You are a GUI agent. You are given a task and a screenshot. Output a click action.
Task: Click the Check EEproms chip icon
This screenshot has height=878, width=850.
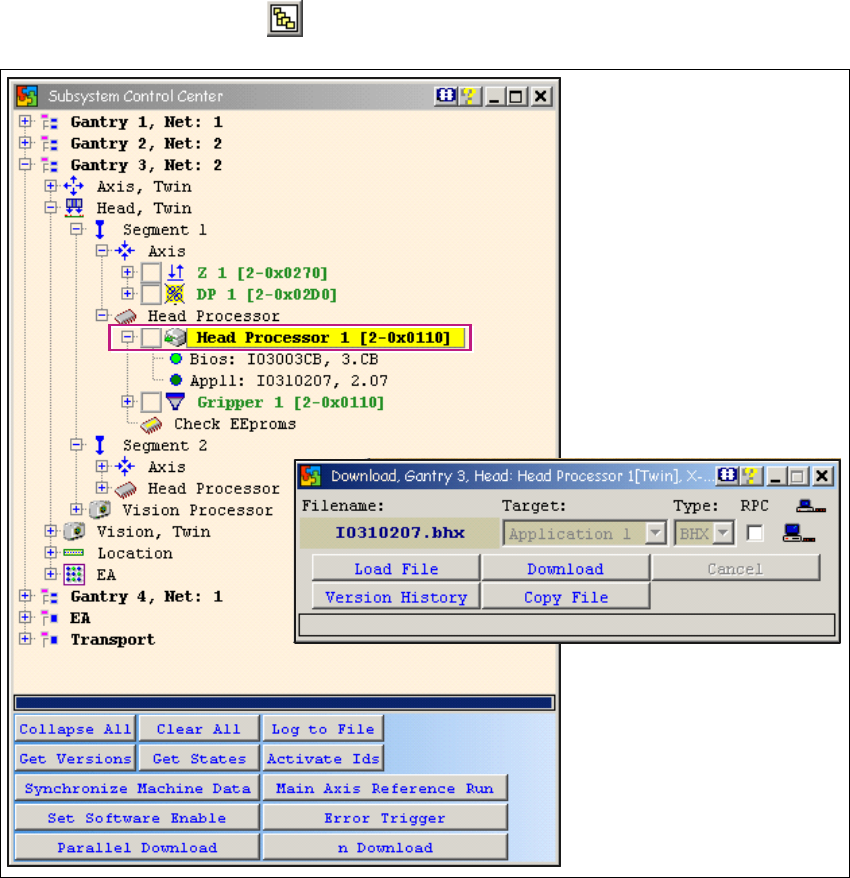[151, 425]
